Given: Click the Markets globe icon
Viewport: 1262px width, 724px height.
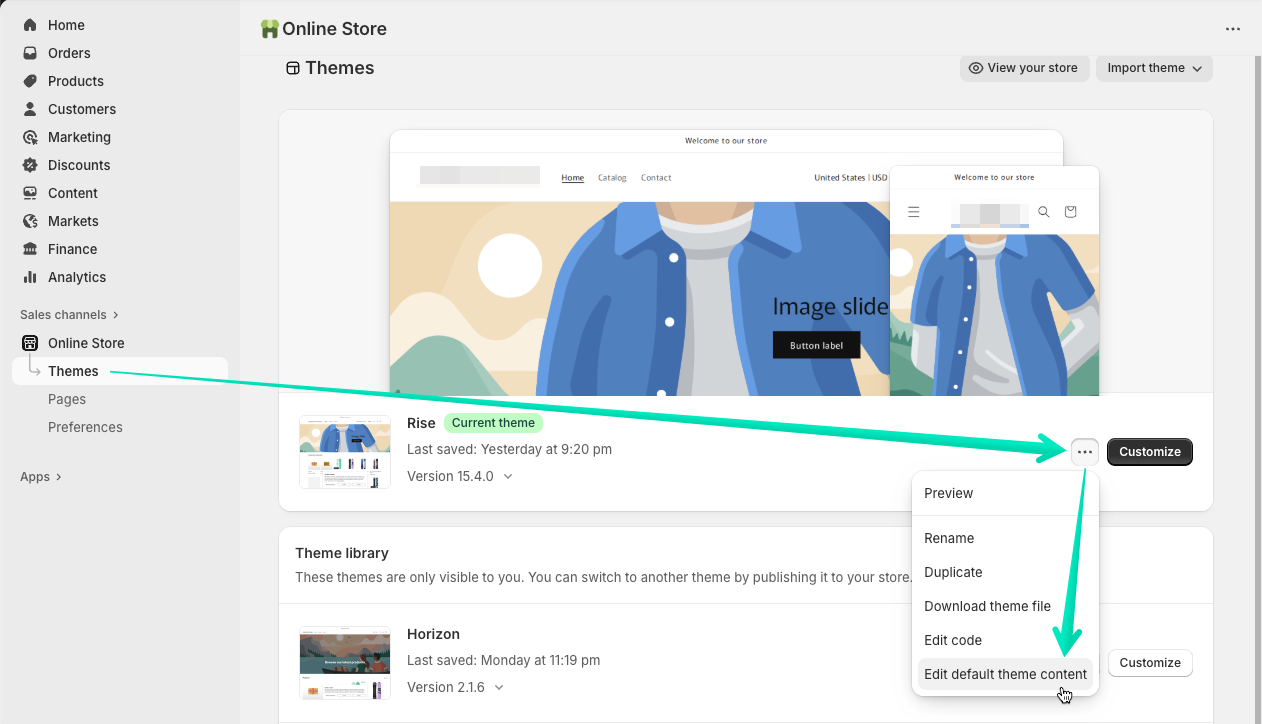Looking at the screenshot, I should pos(30,221).
